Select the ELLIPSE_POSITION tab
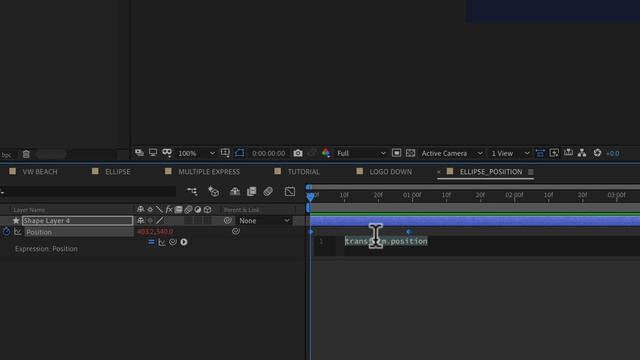 (x=491, y=172)
